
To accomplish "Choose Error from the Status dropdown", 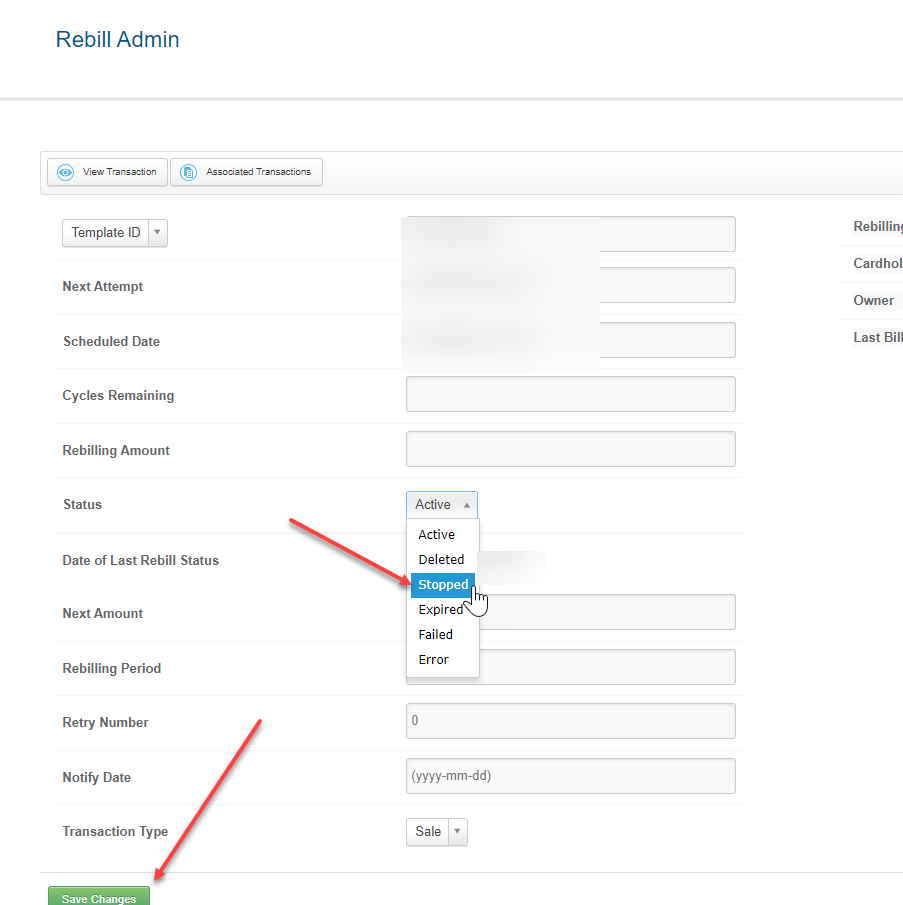I will [434, 660].
